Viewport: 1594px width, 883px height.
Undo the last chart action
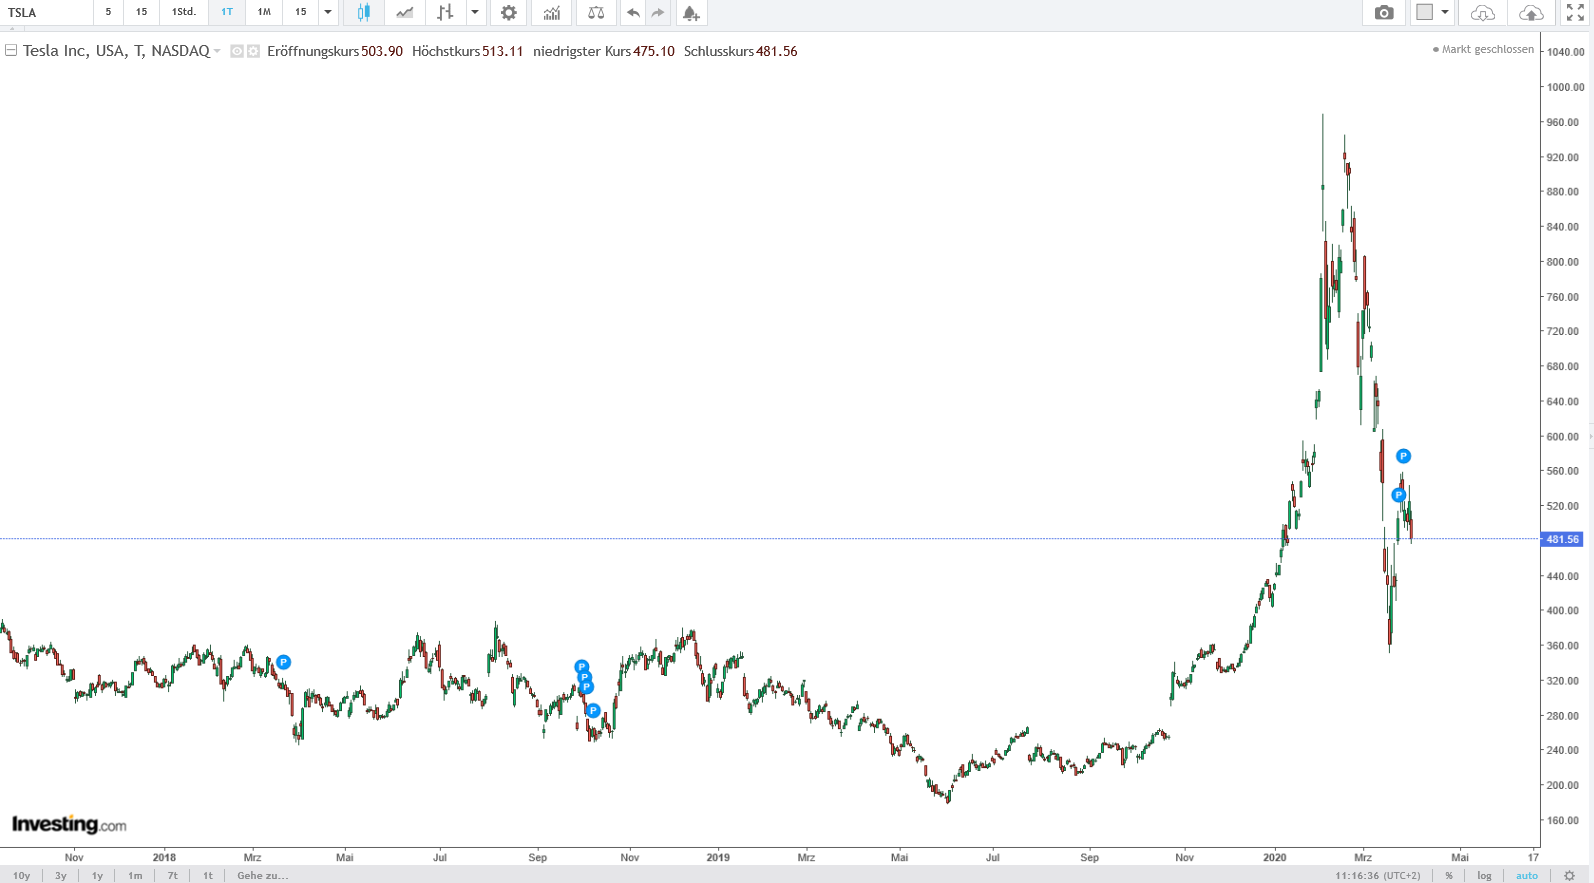click(633, 13)
